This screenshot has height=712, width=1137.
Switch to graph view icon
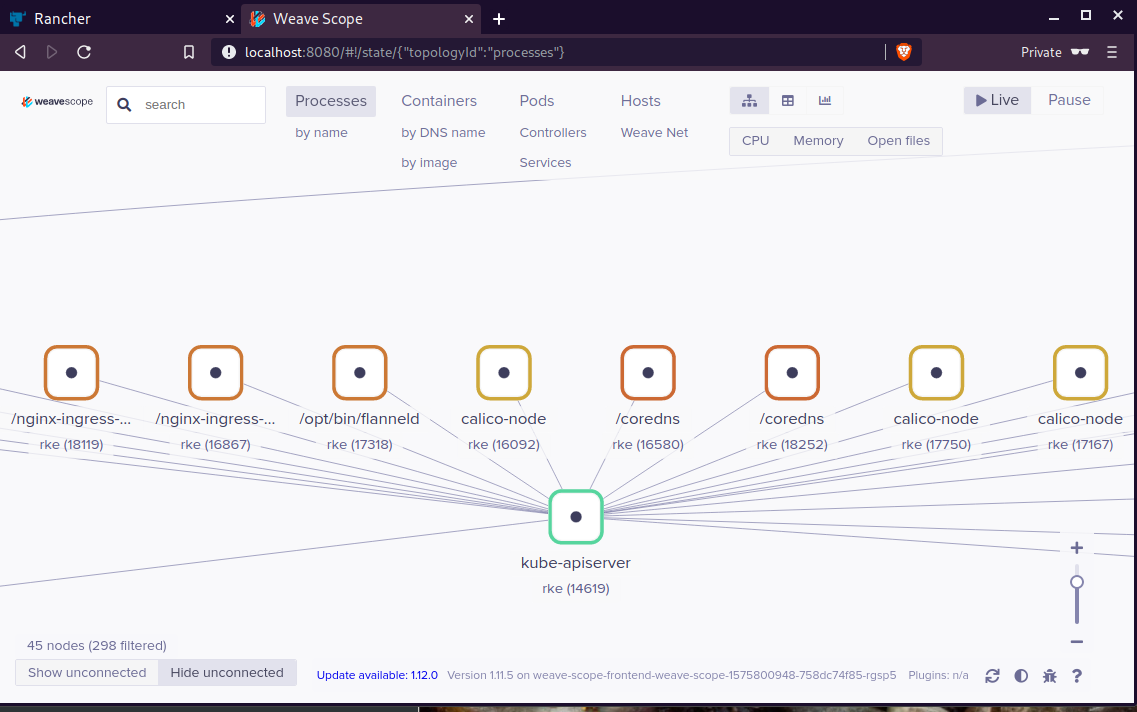pyautogui.click(x=749, y=101)
